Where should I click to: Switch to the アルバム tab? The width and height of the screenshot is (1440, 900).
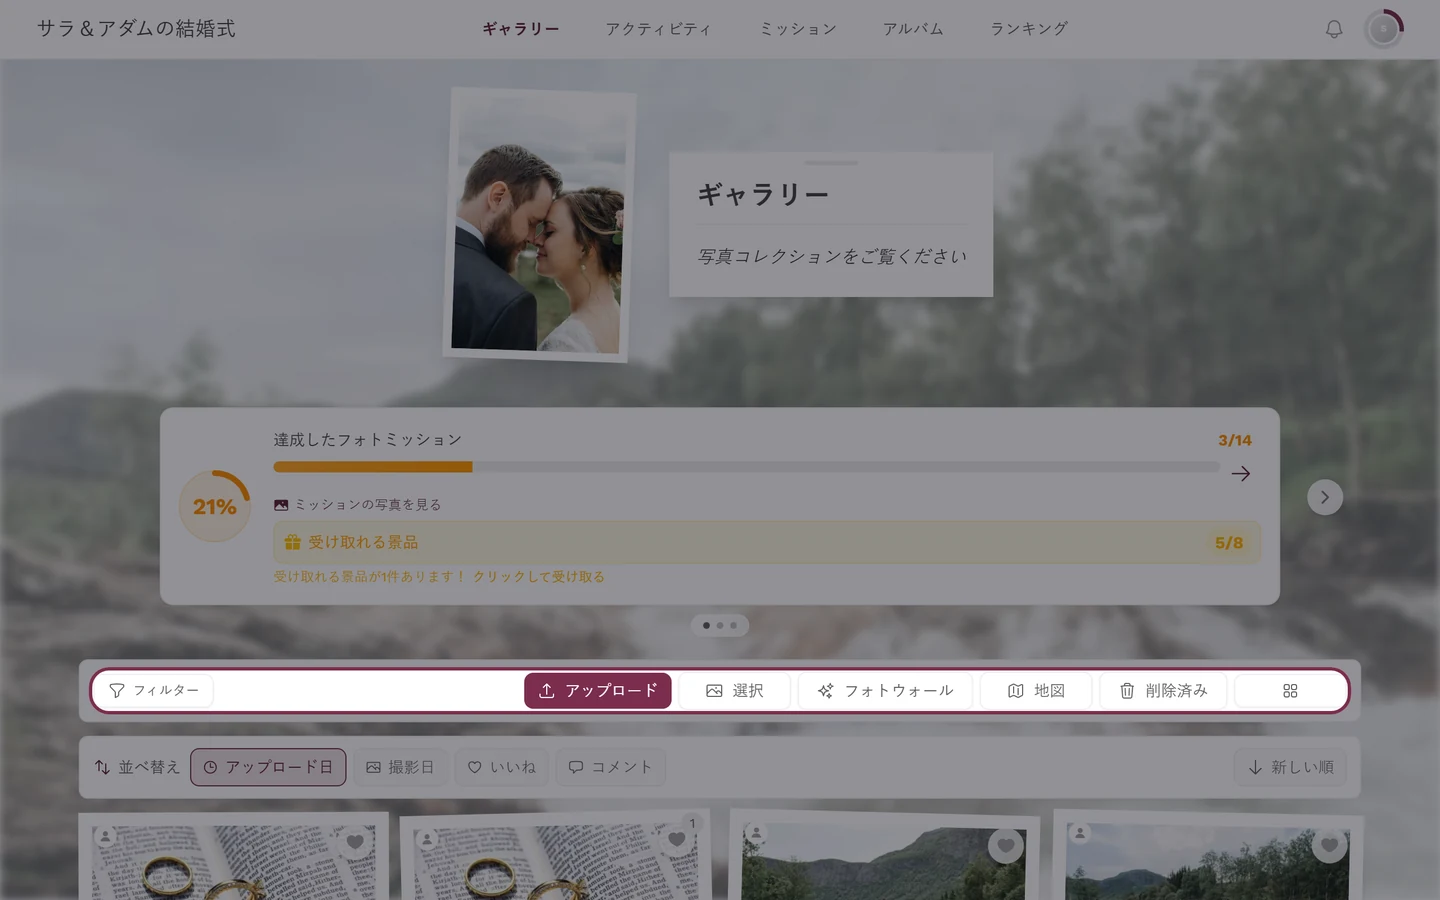(912, 29)
